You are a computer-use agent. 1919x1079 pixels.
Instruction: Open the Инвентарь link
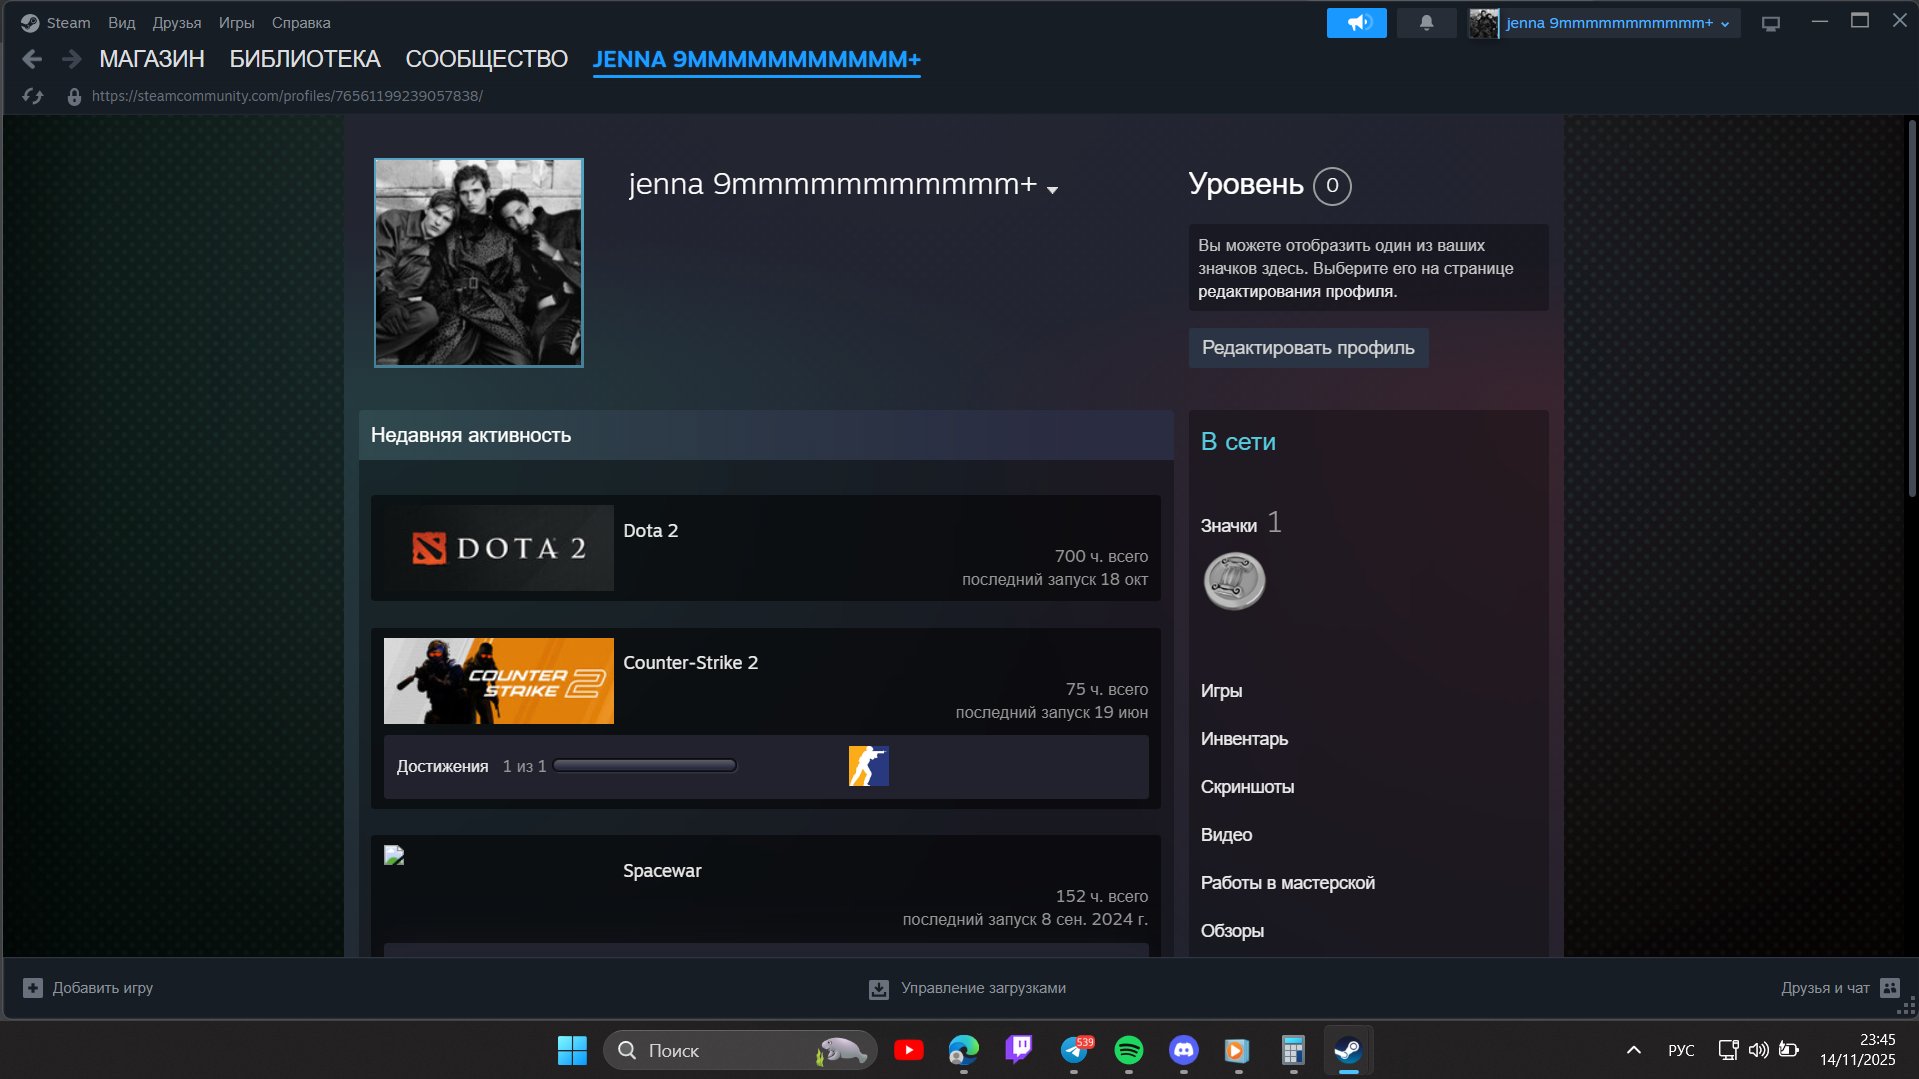(x=1245, y=738)
